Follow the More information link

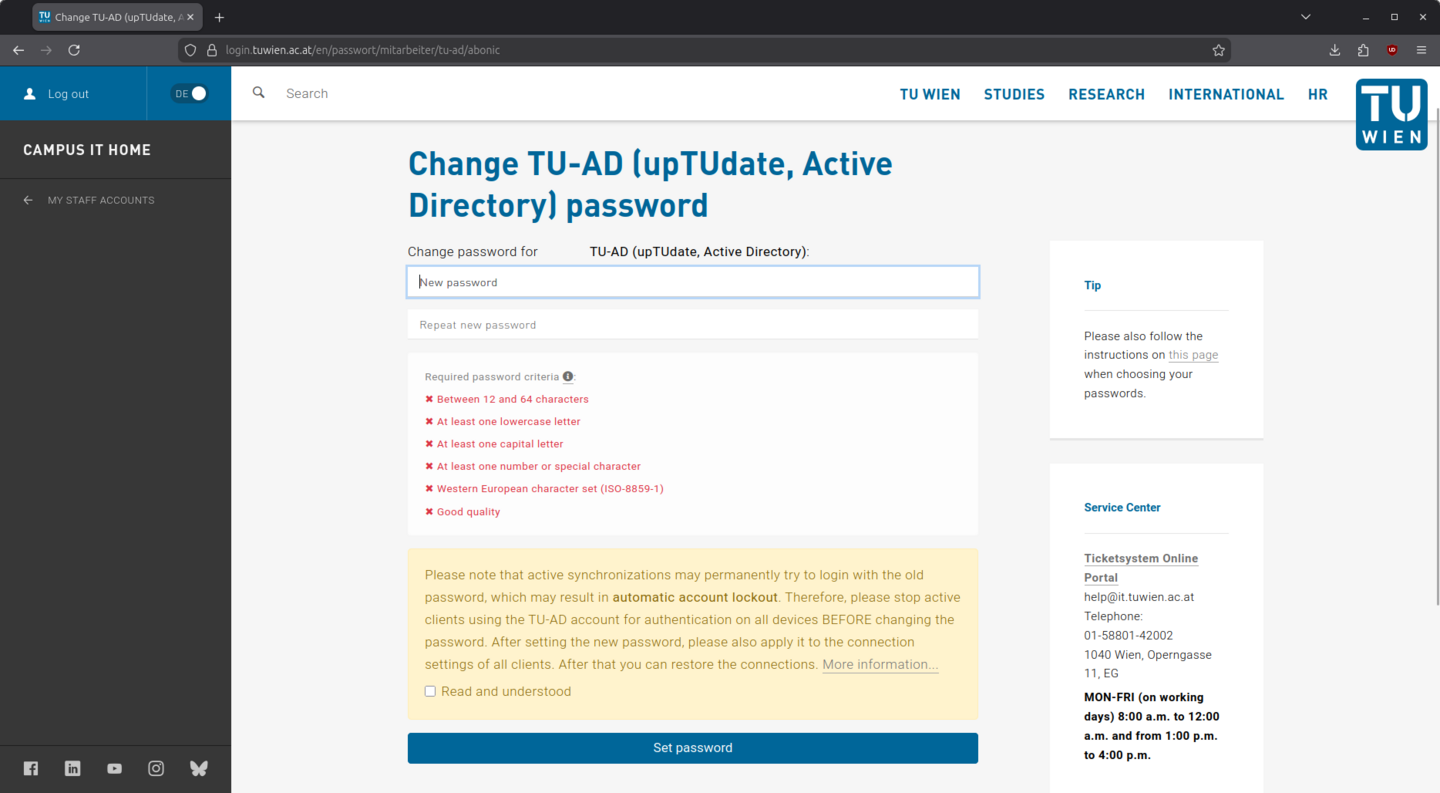coord(880,665)
